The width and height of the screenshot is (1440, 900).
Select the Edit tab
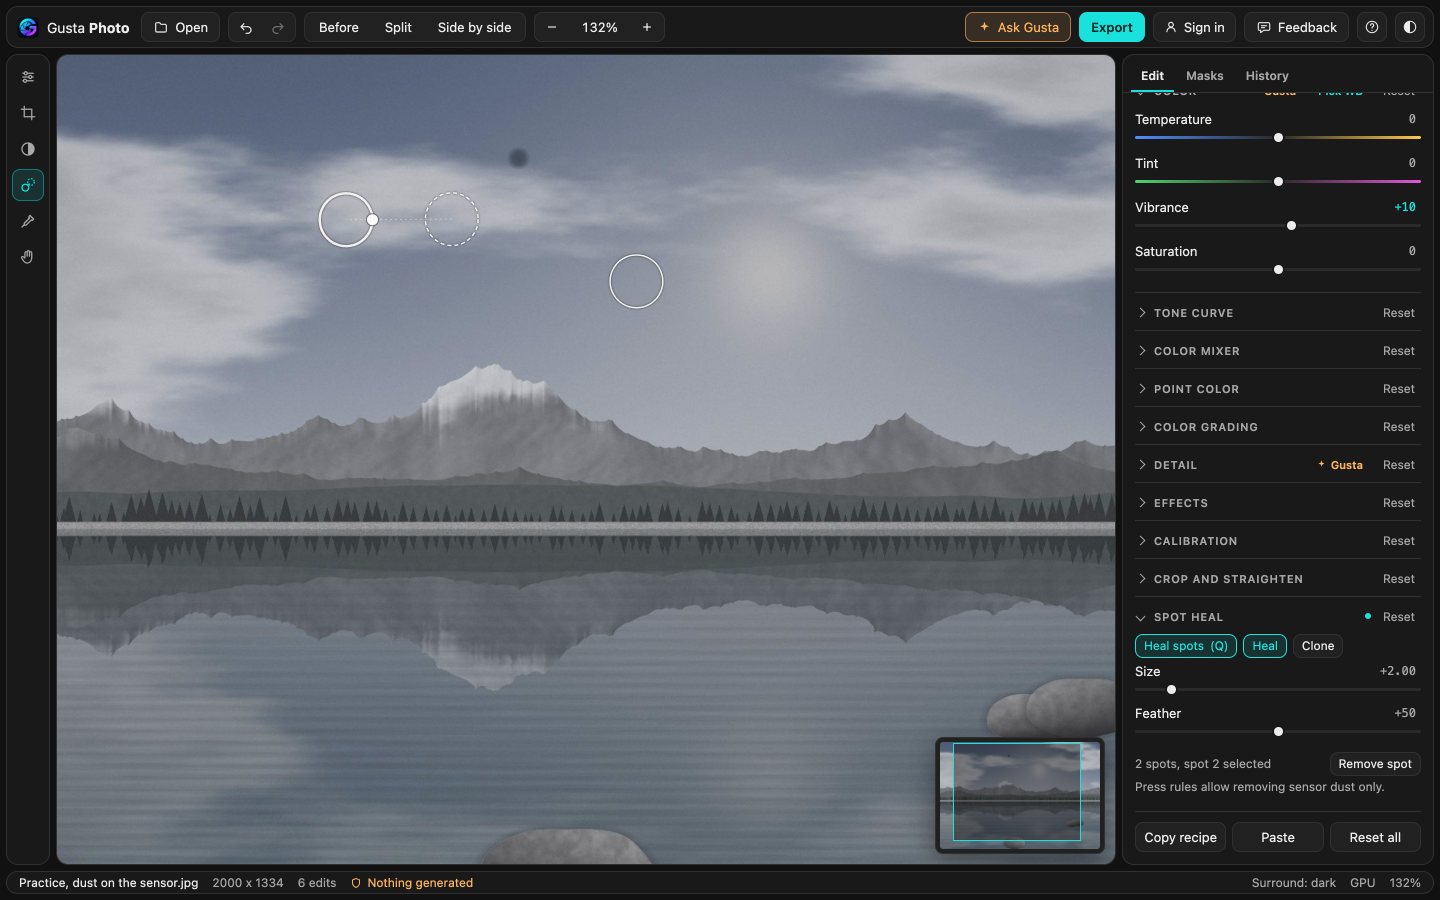coord(1152,76)
